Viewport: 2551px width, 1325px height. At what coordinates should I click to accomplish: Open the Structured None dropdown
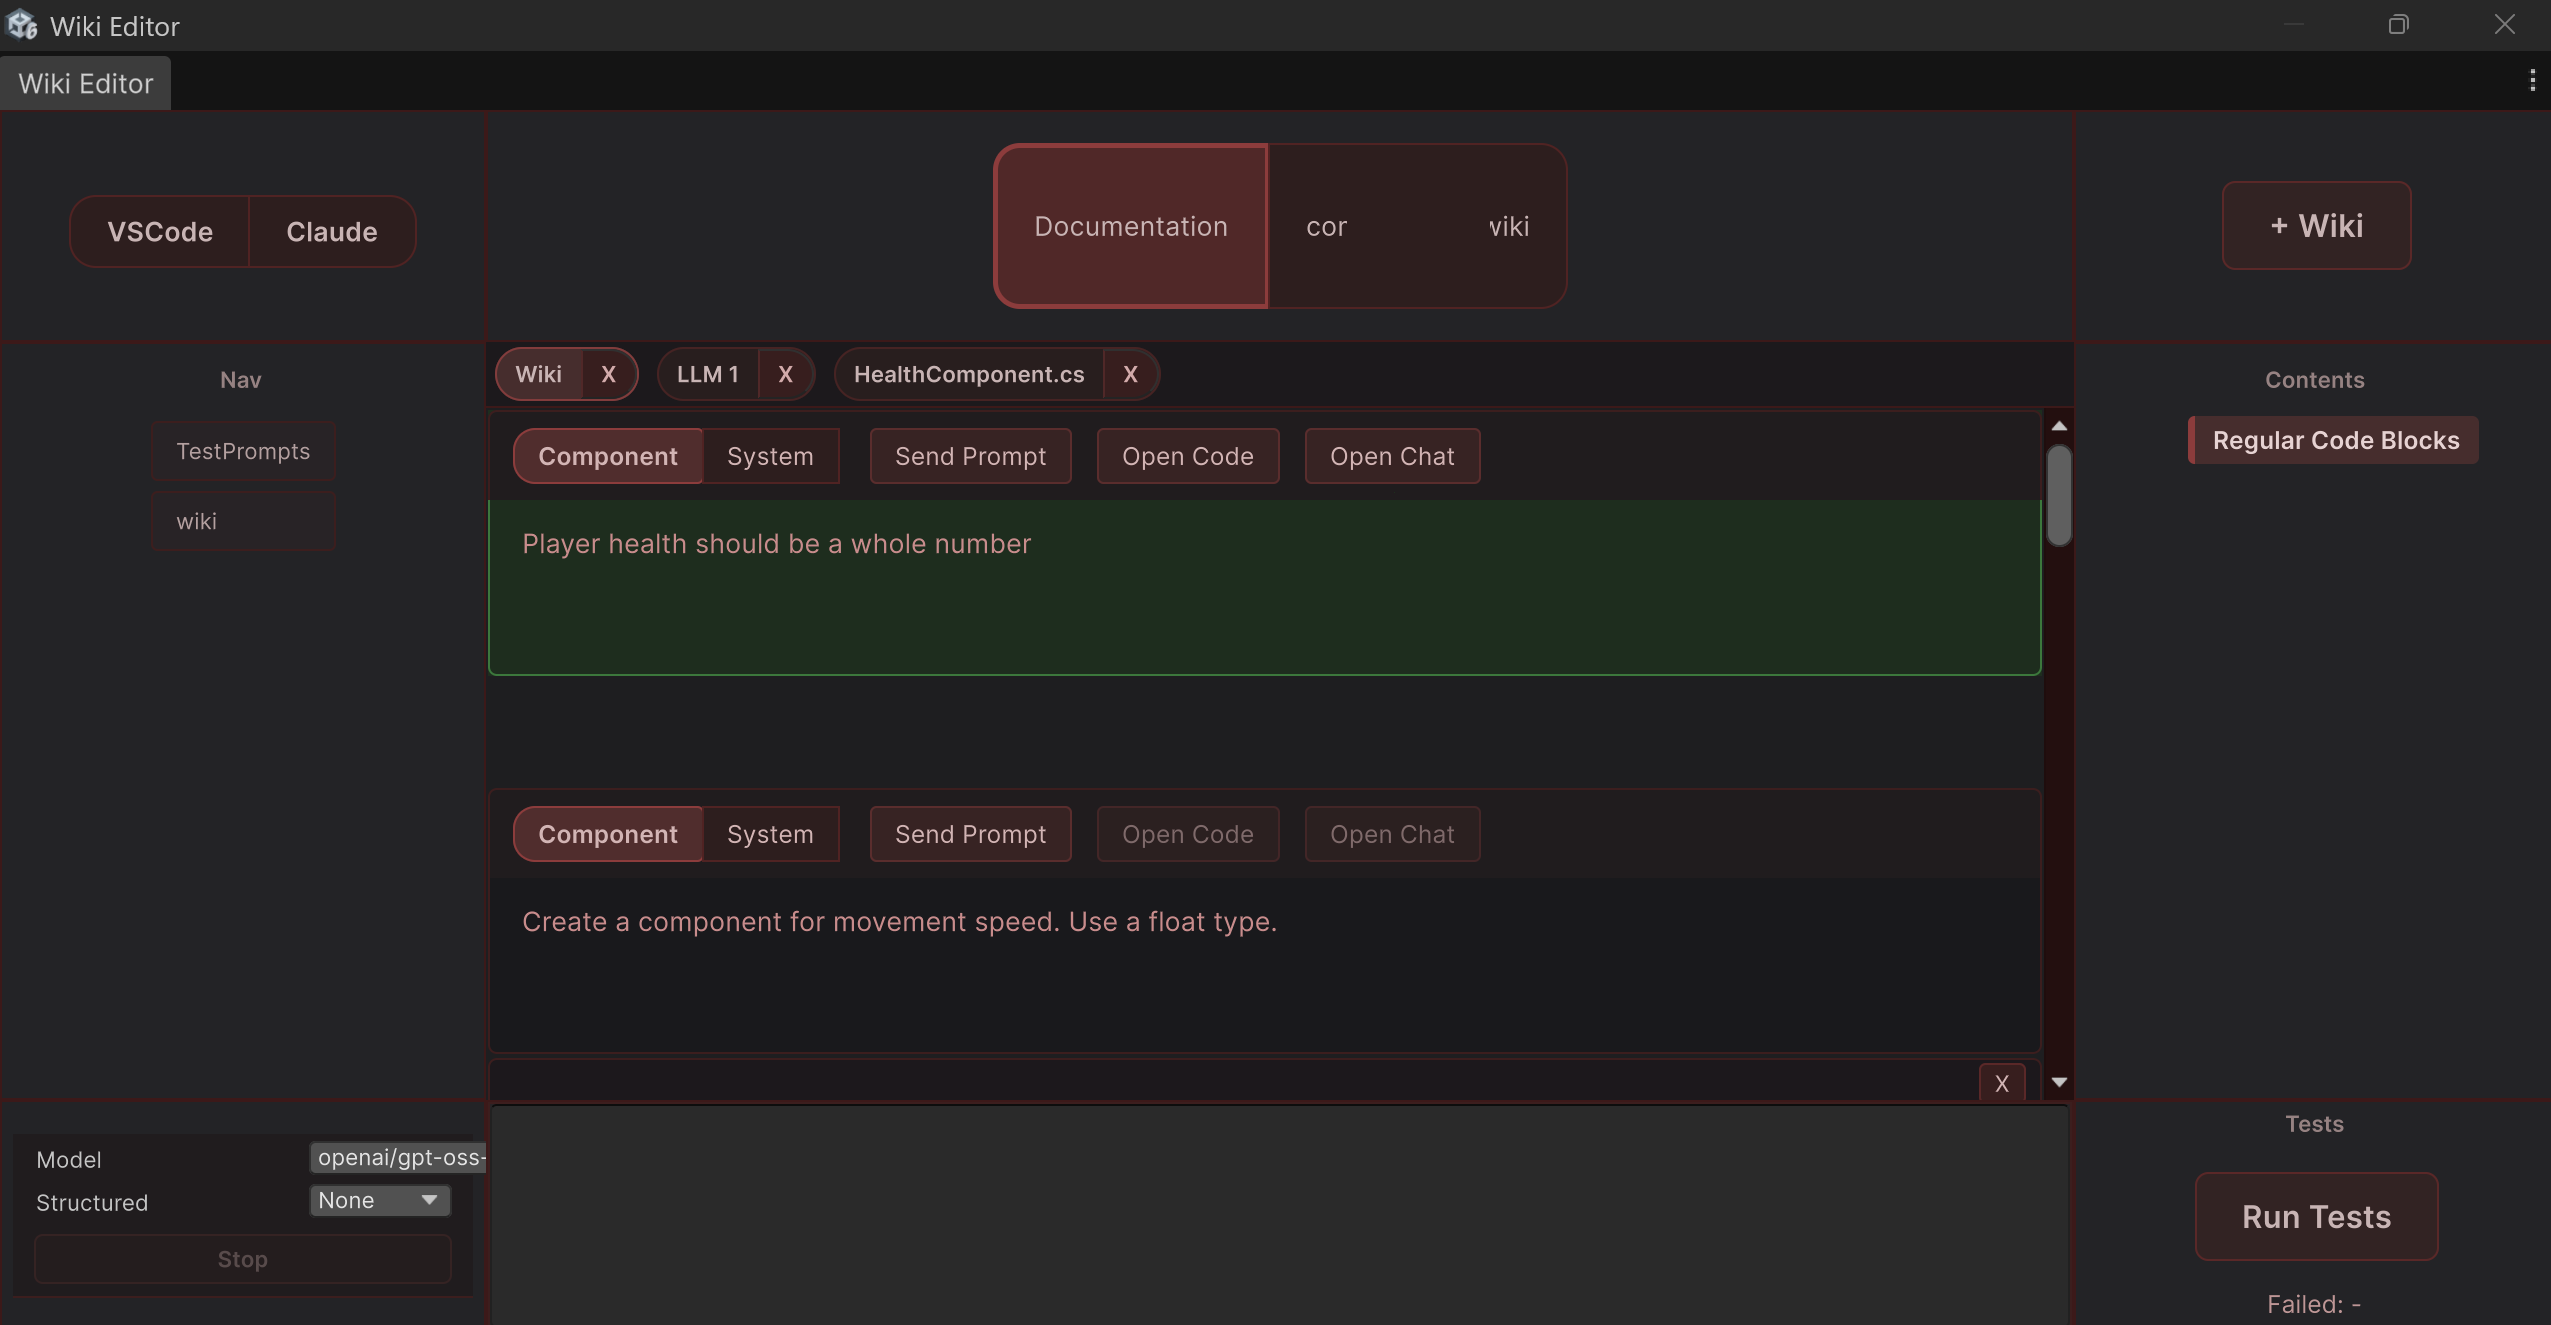coord(379,1200)
